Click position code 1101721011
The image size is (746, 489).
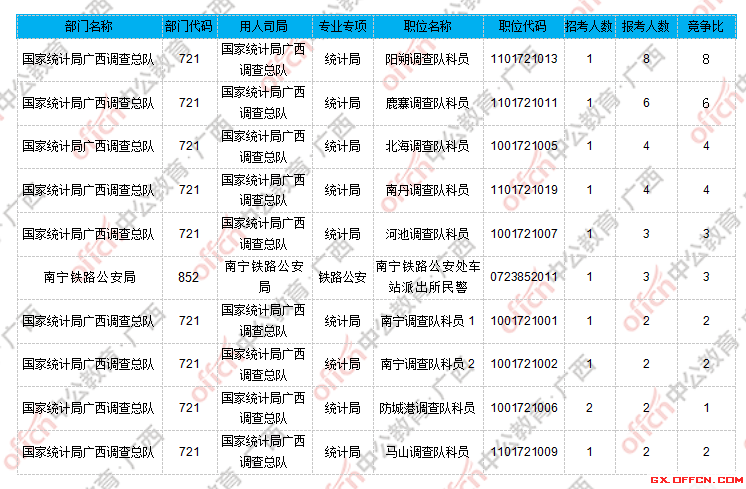(x=524, y=103)
